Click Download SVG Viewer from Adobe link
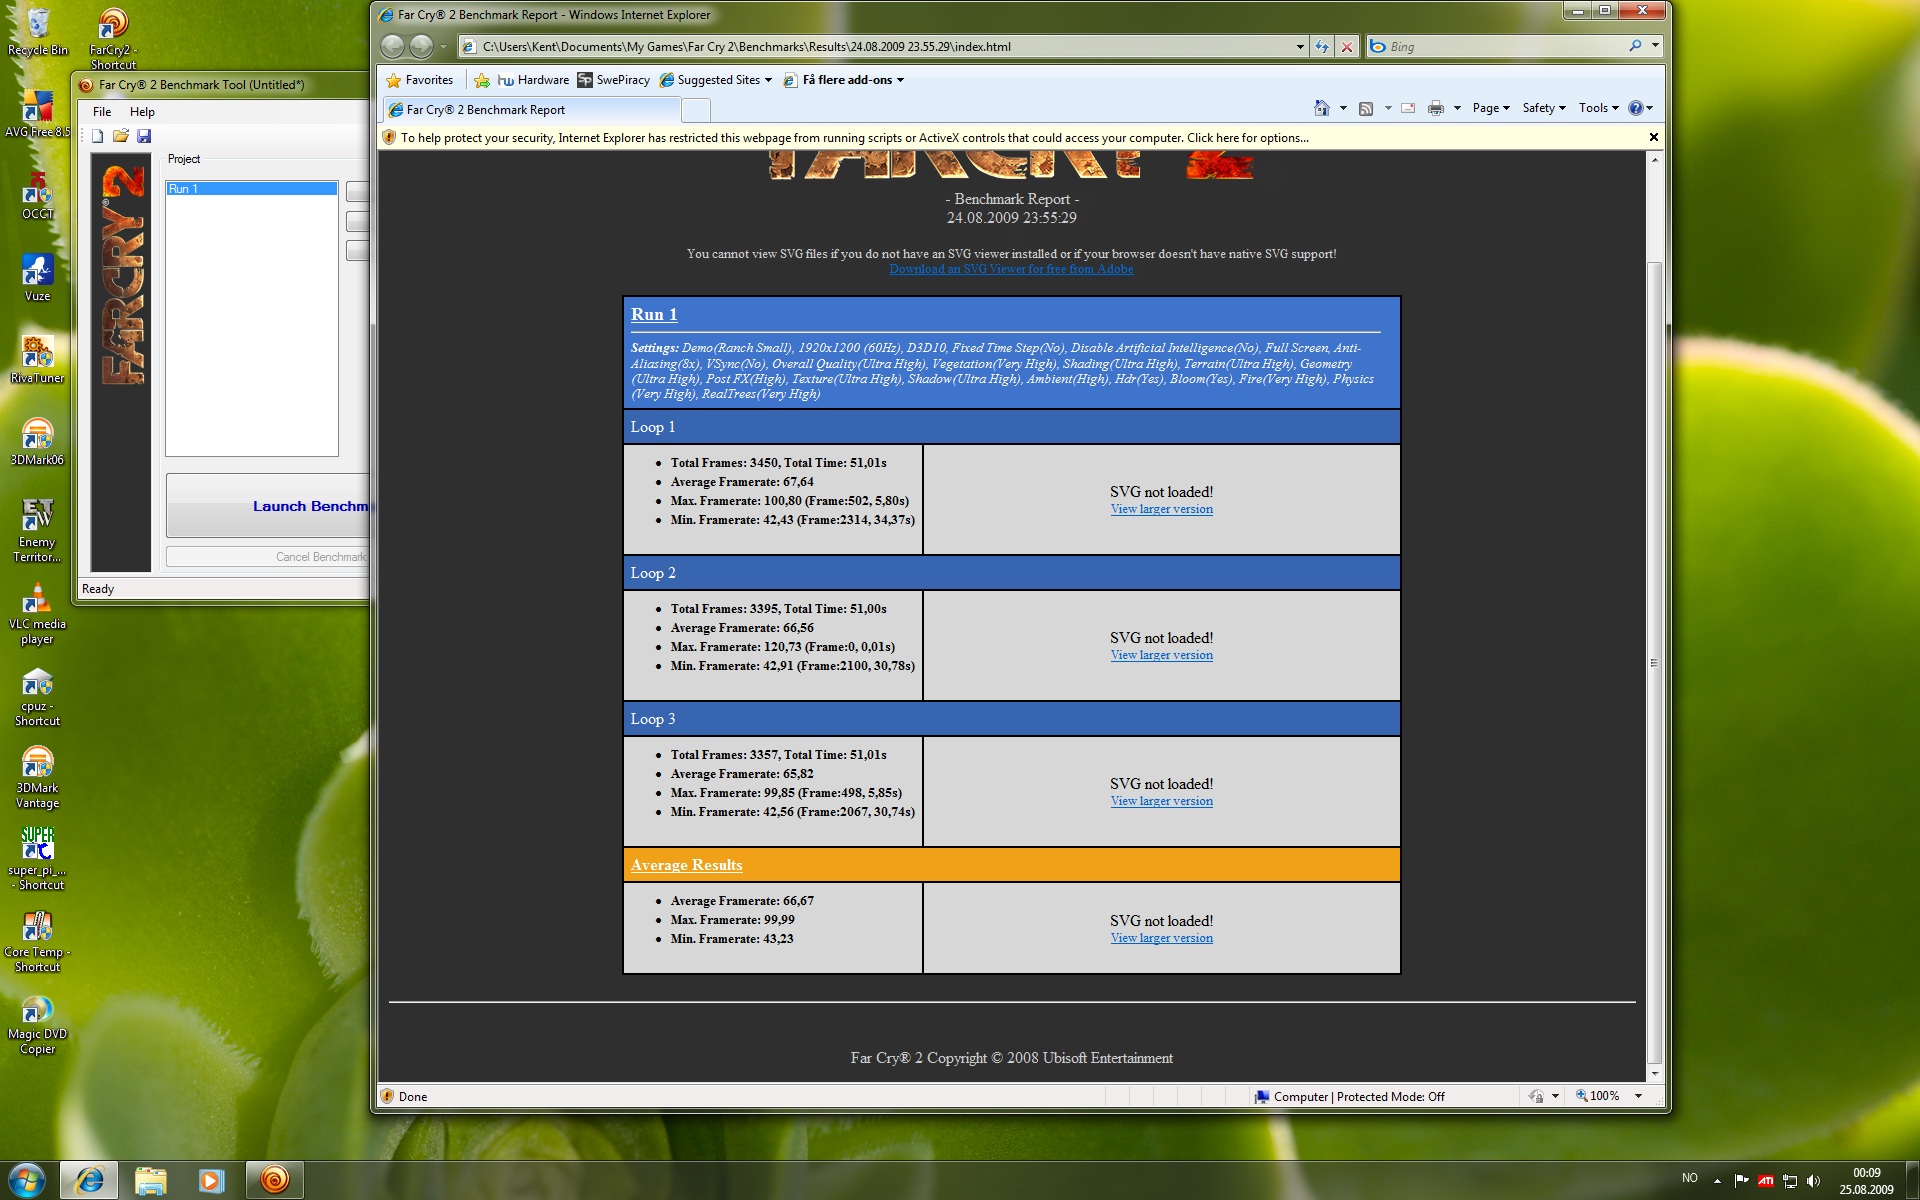 click(x=1011, y=269)
